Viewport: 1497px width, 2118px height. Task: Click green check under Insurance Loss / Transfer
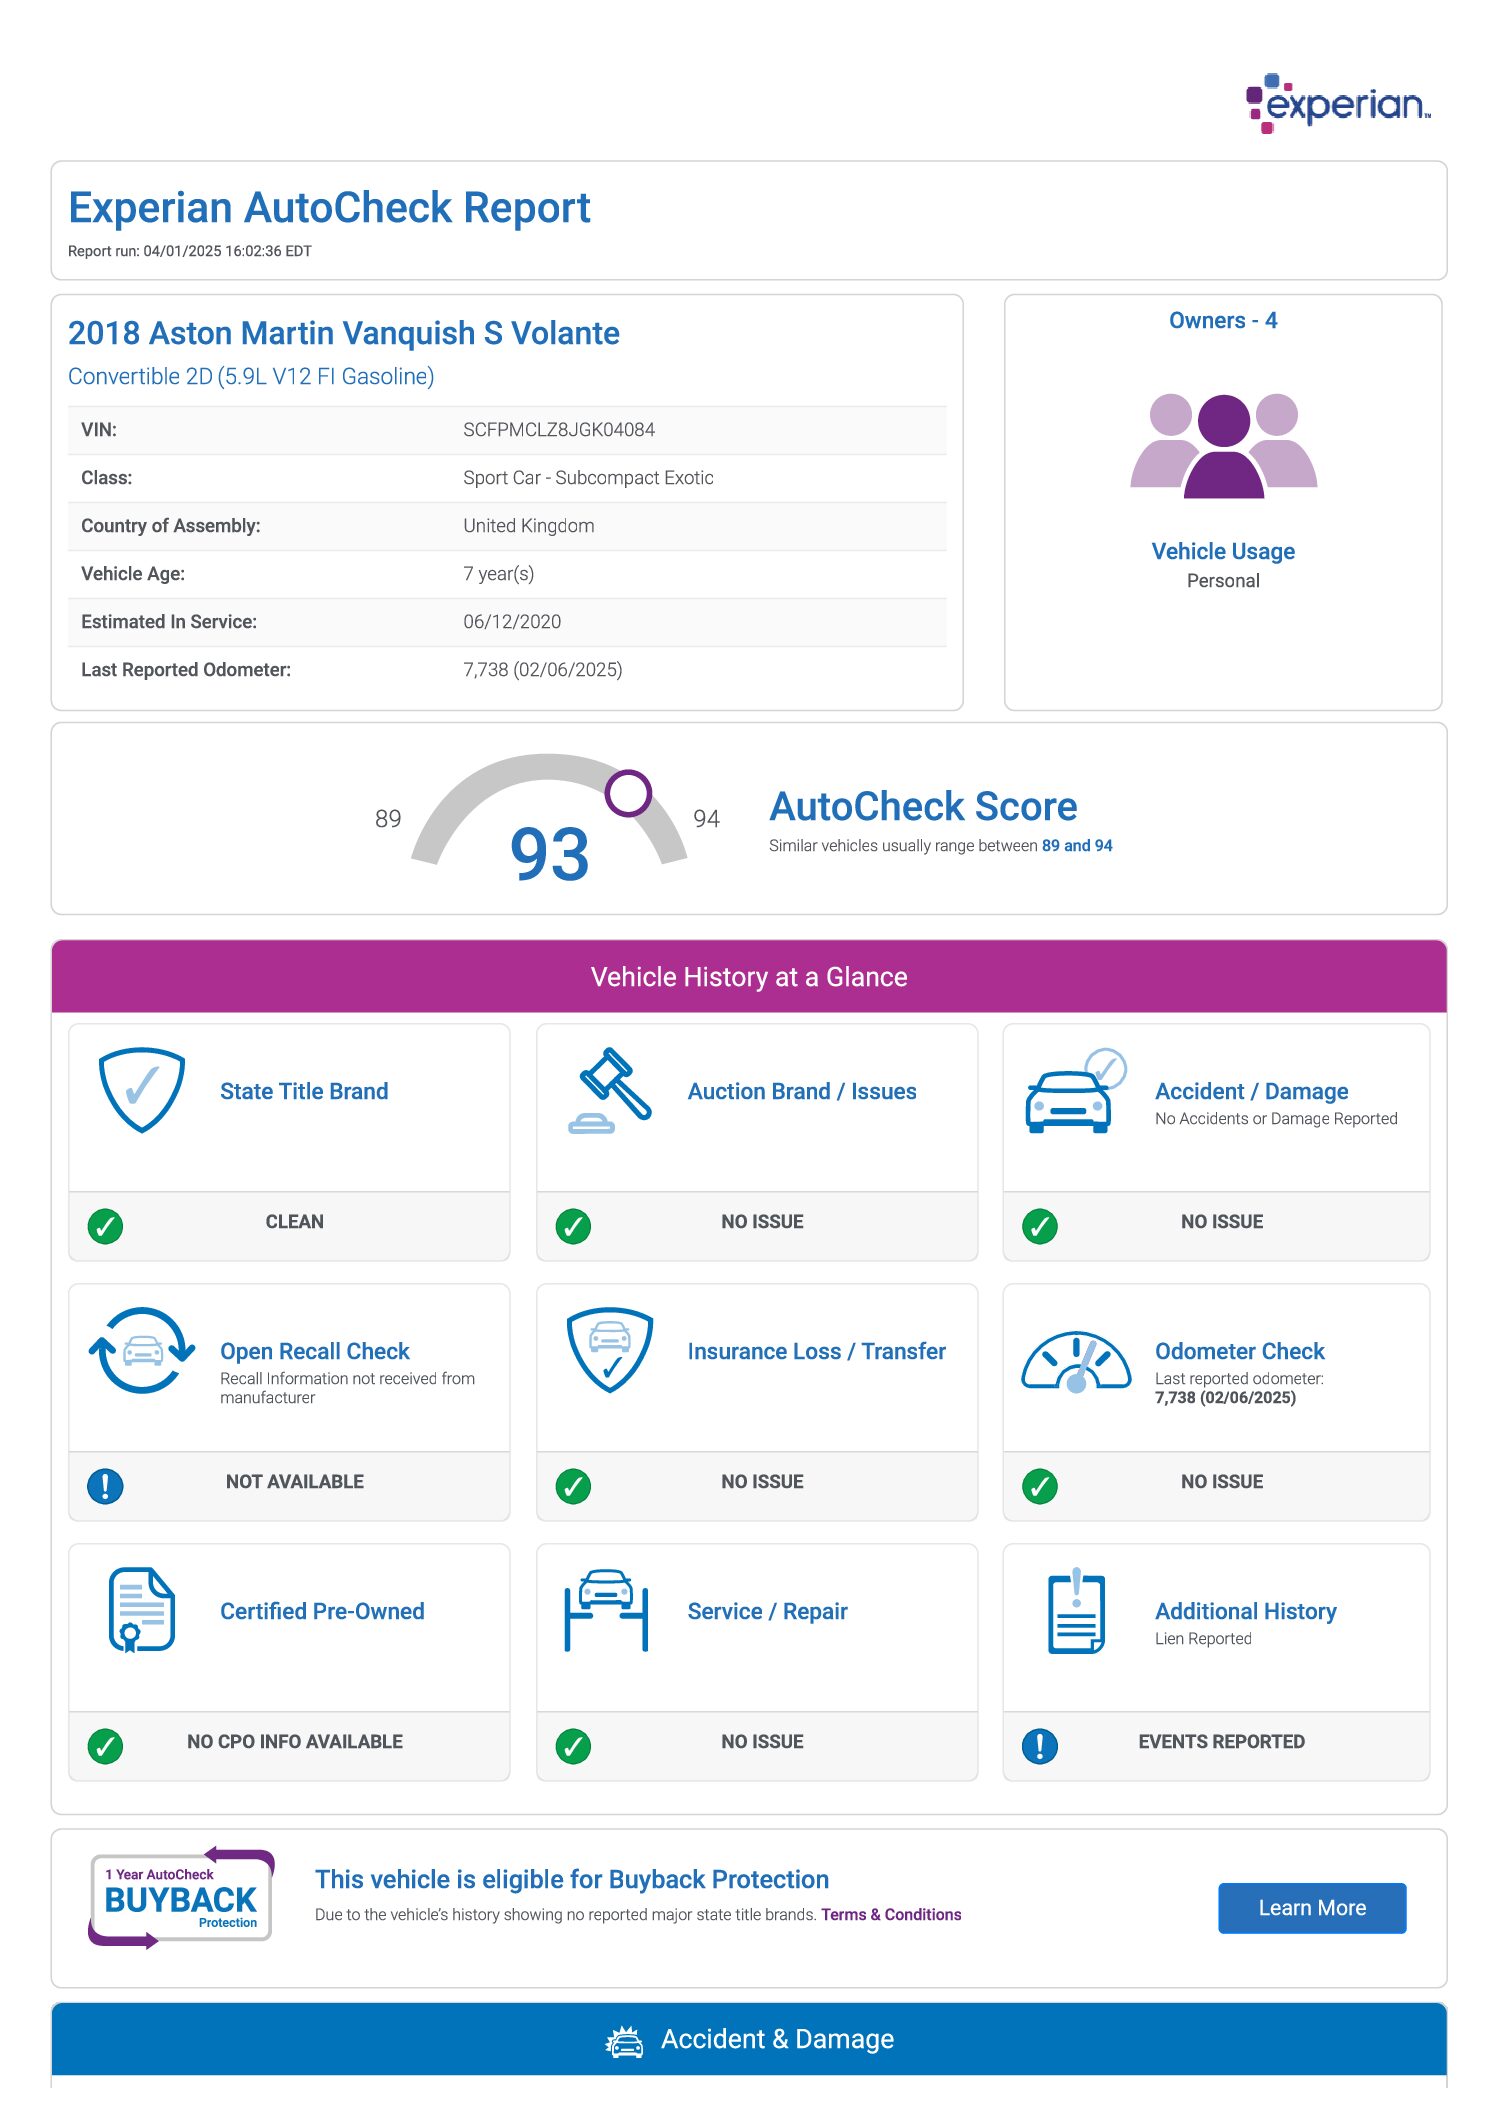click(x=573, y=1486)
